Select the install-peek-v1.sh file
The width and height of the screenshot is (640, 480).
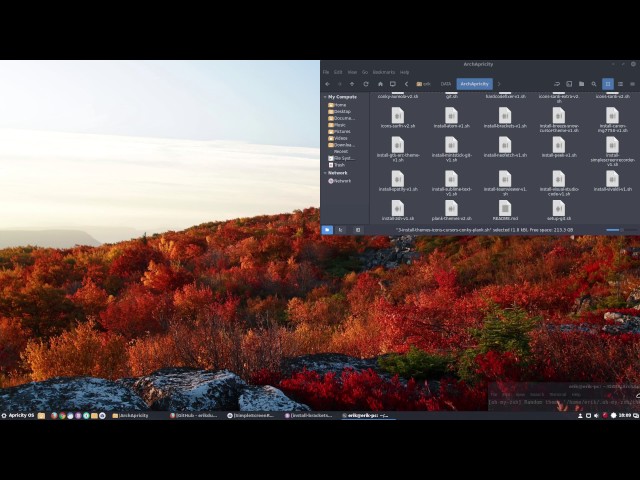(558, 147)
